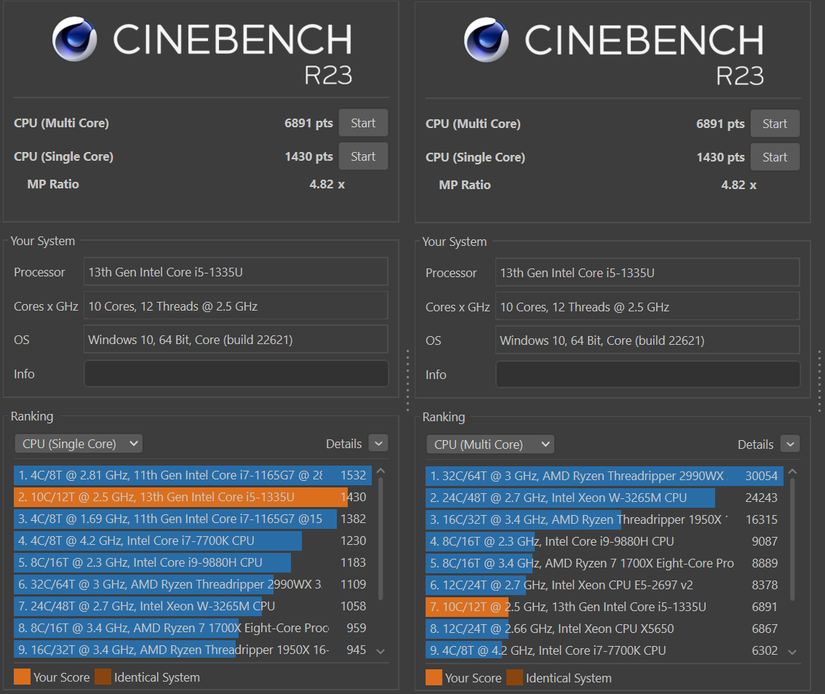Viewport: 825px width, 694px height.
Task: Click the Cinebench sphere logo in right panel
Action: click(487, 40)
